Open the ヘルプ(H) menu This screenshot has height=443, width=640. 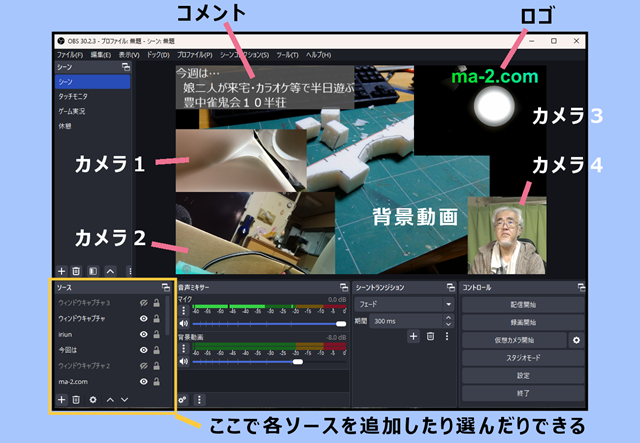318,55
